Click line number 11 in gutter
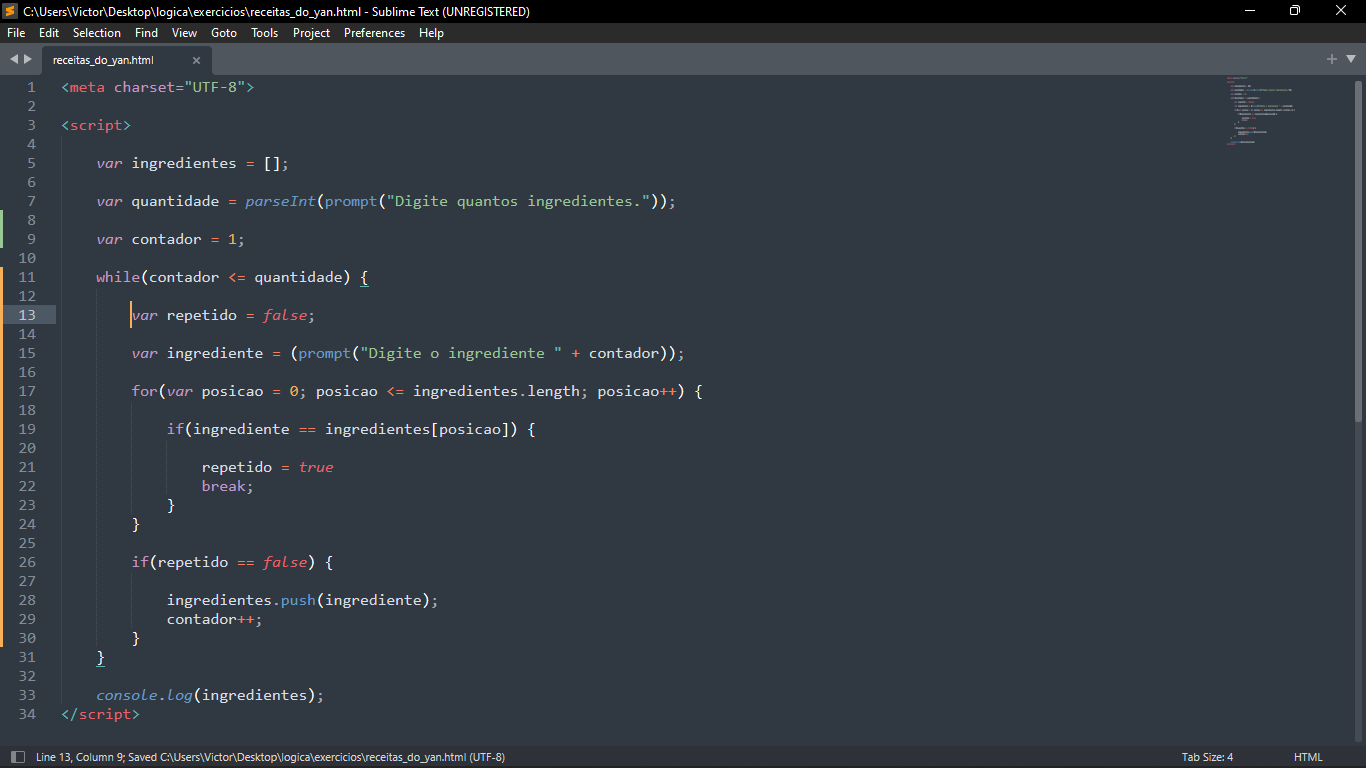Viewport: 1366px width, 768px height. click(26, 277)
